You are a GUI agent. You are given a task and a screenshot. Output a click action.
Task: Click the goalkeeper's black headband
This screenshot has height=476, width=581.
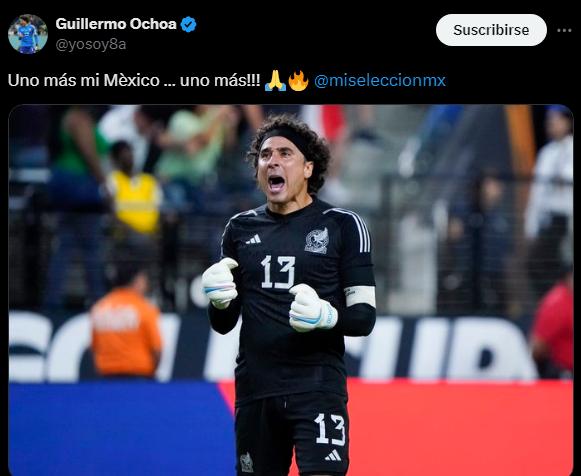coord(287,138)
